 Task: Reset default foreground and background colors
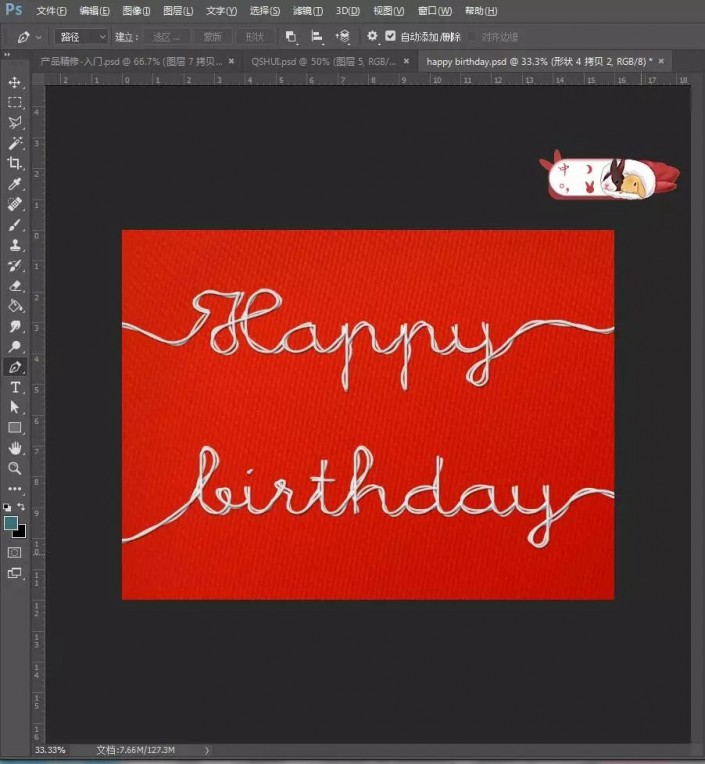pyautogui.click(x=7, y=507)
